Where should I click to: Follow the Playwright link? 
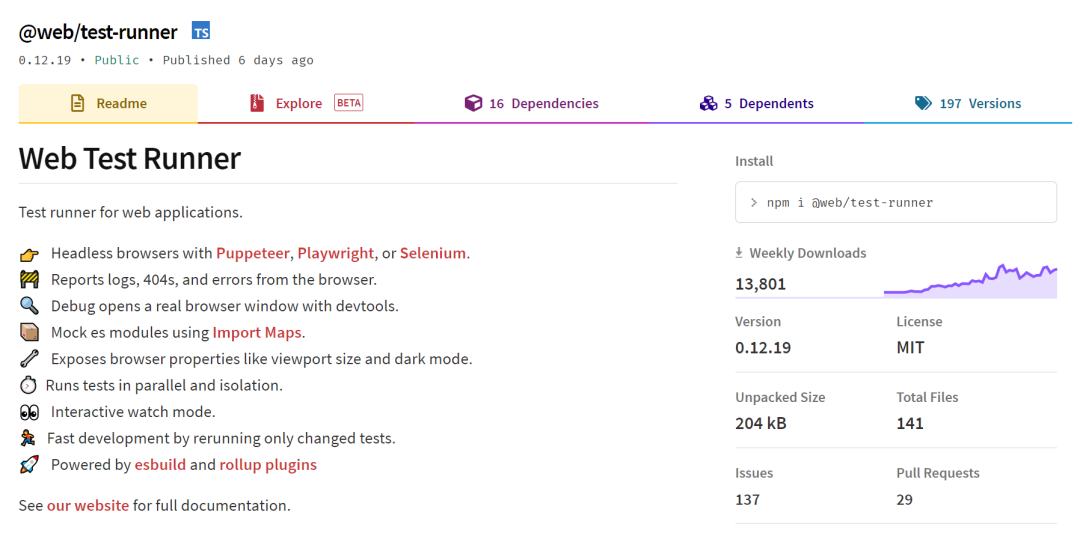(335, 253)
